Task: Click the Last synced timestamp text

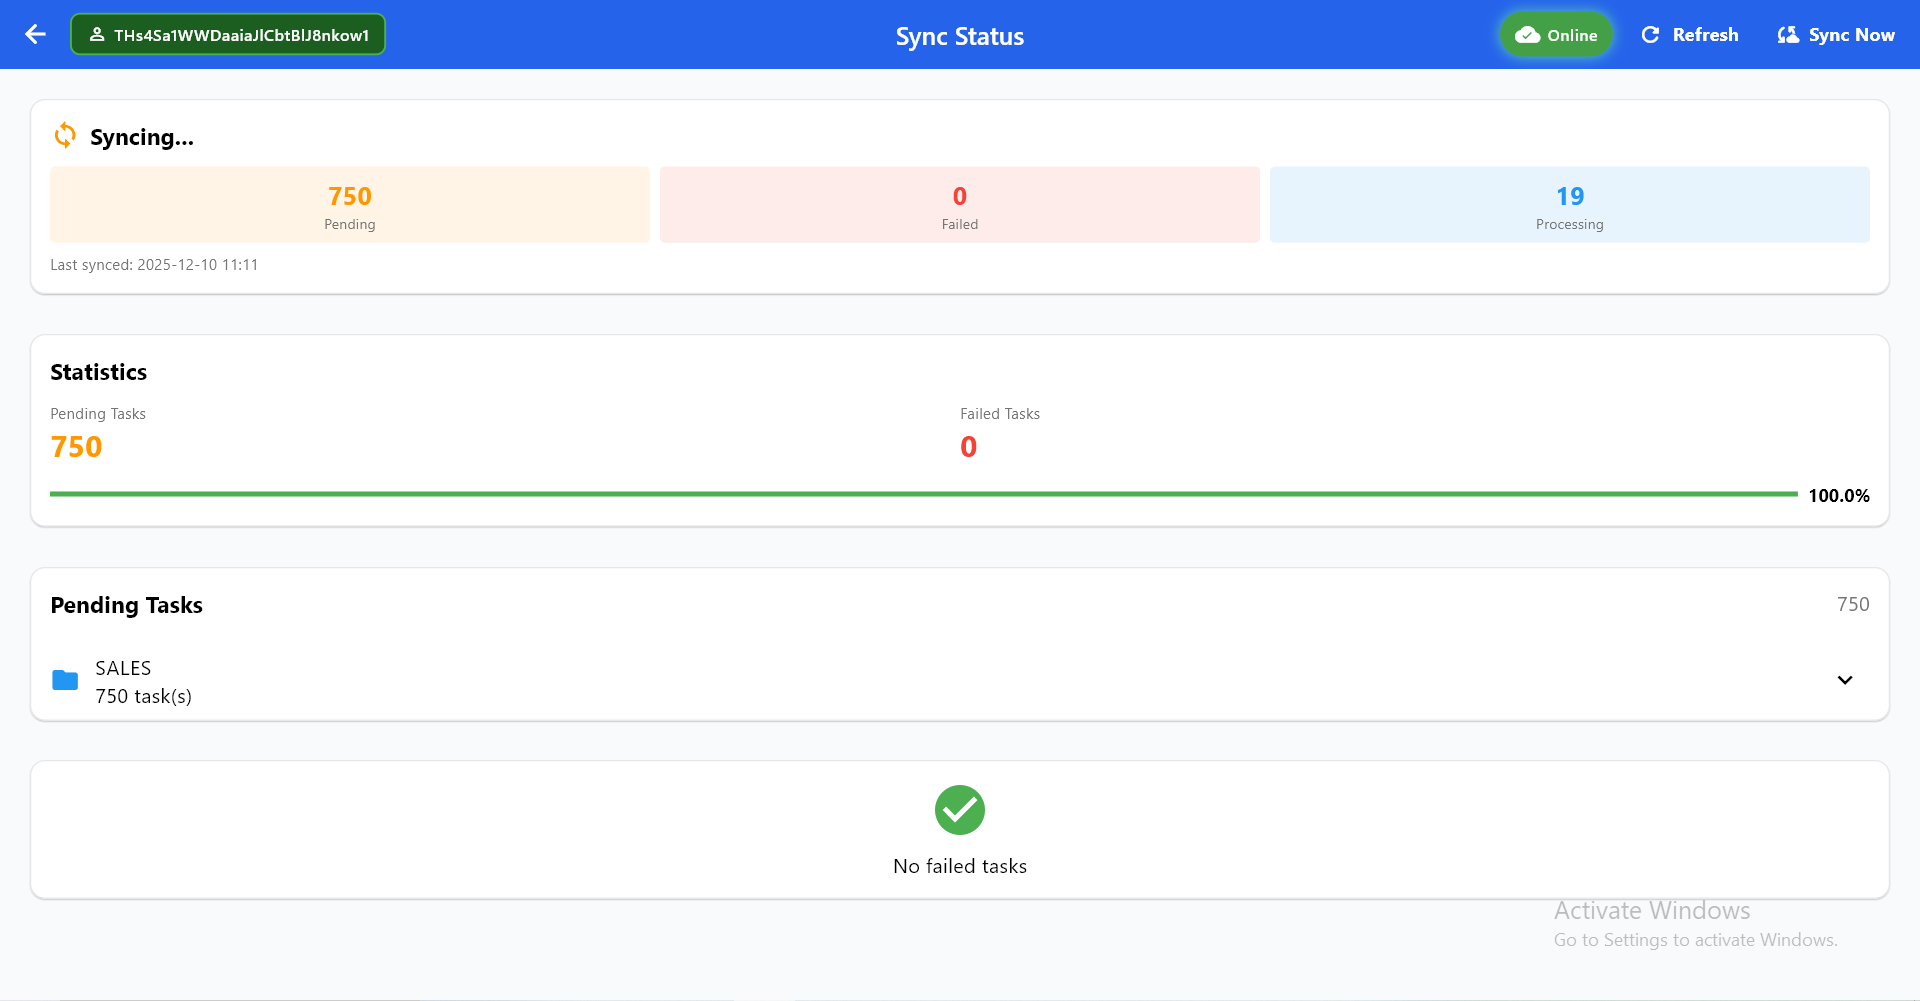Action: click(154, 264)
